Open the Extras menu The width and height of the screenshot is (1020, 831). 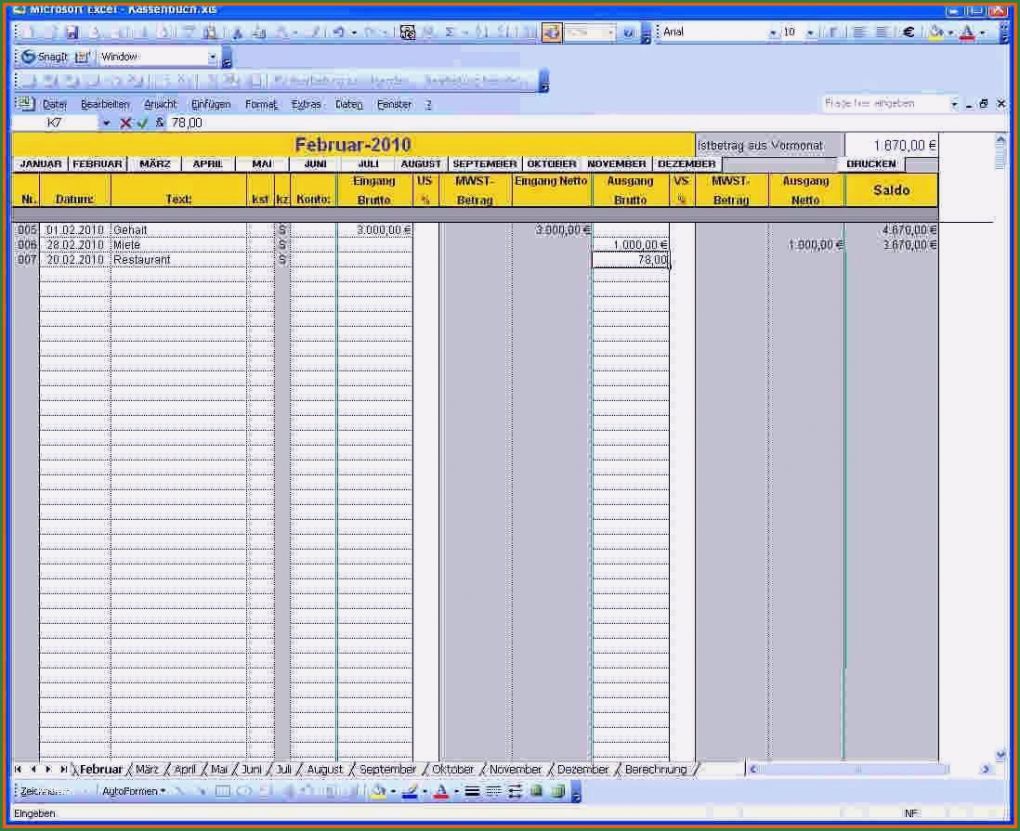click(x=306, y=104)
